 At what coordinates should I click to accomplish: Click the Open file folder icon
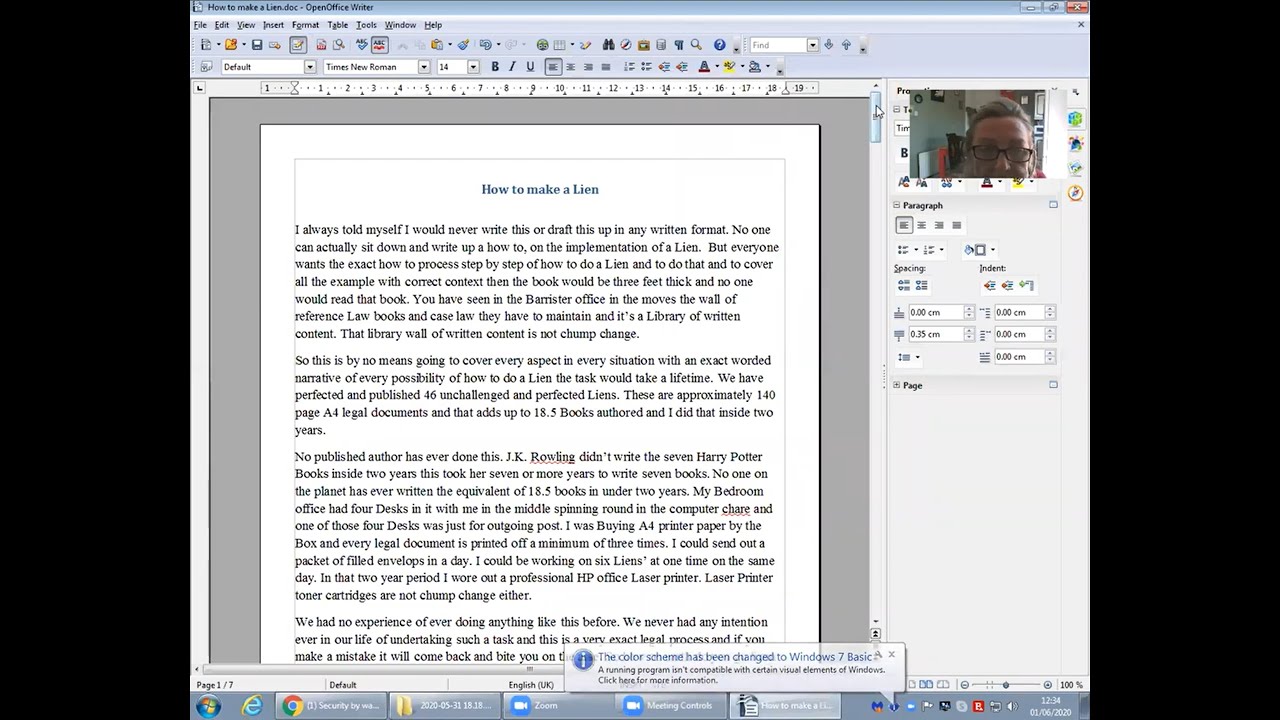pyautogui.click(x=231, y=45)
